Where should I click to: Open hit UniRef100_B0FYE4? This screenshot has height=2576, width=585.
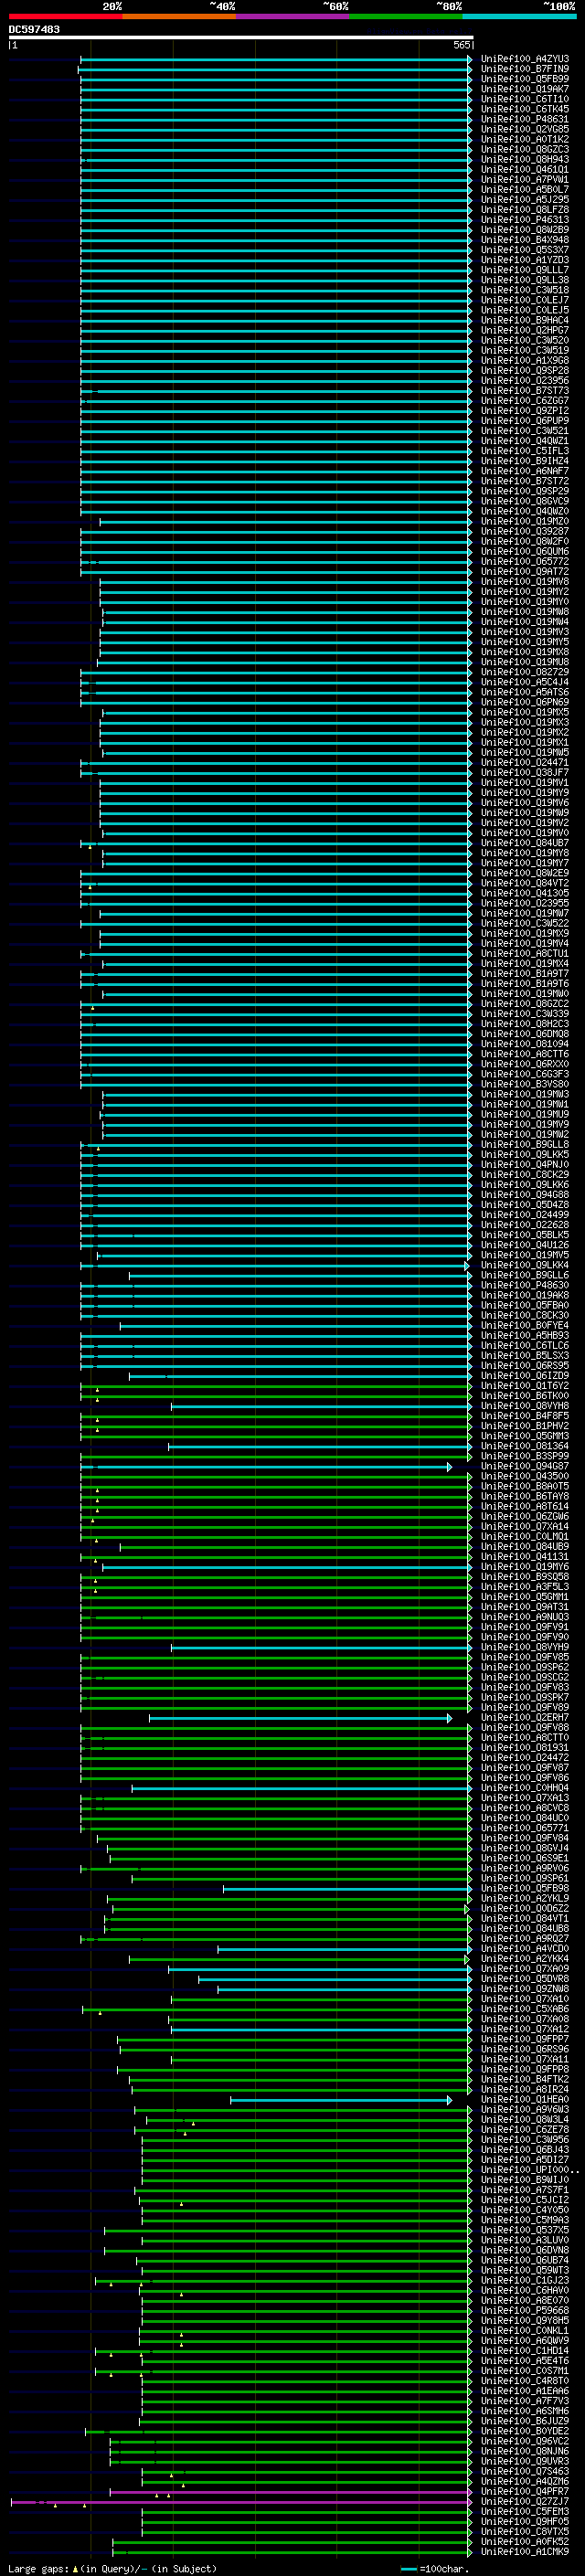525,1325
